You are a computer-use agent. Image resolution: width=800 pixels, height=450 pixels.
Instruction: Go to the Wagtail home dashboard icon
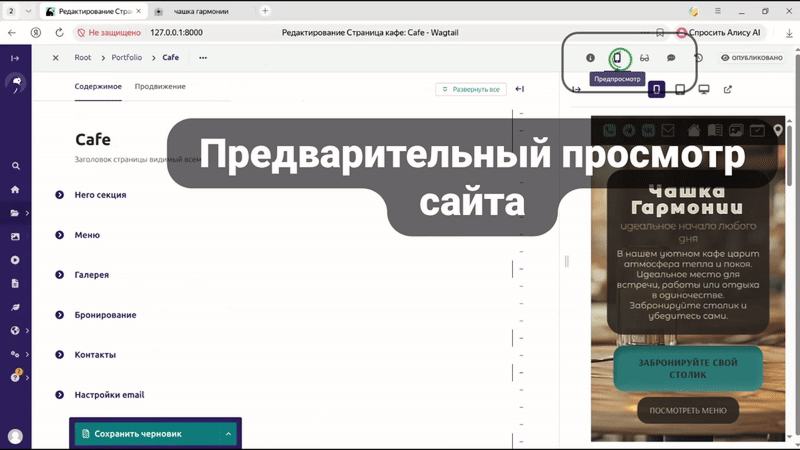15,189
